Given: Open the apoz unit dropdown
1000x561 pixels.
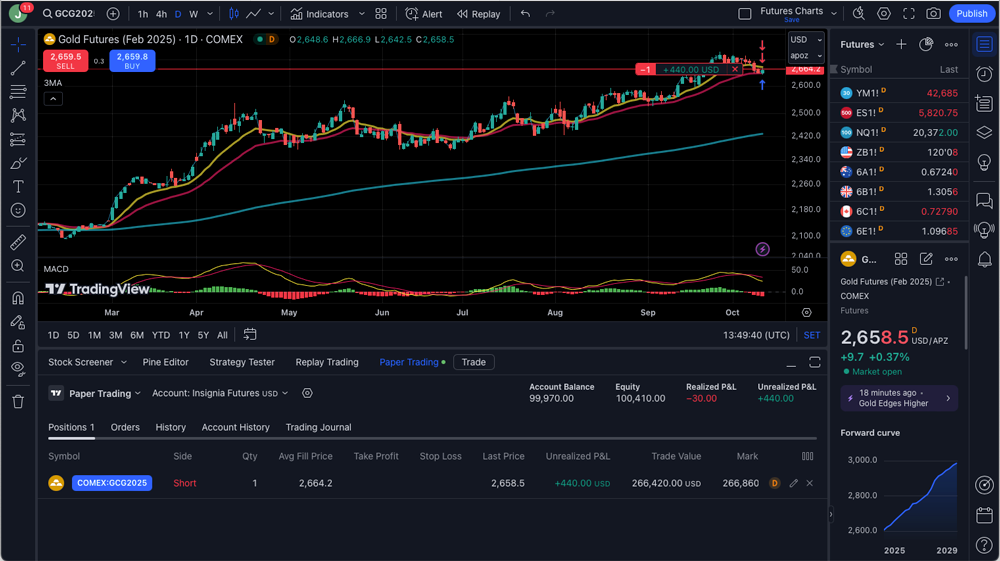Looking at the screenshot, I should point(806,55).
